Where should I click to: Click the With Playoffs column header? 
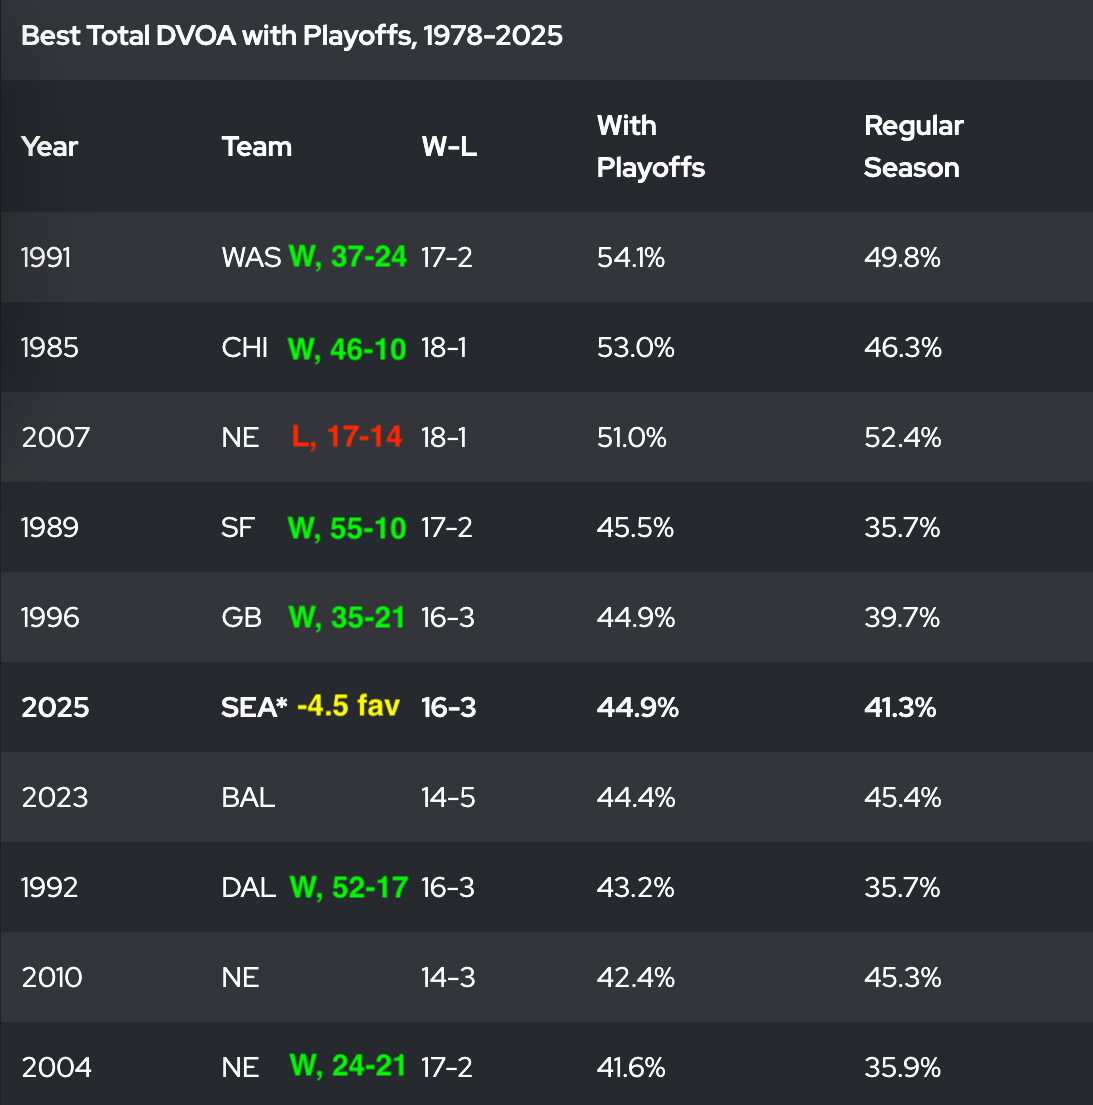coord(650,147)
